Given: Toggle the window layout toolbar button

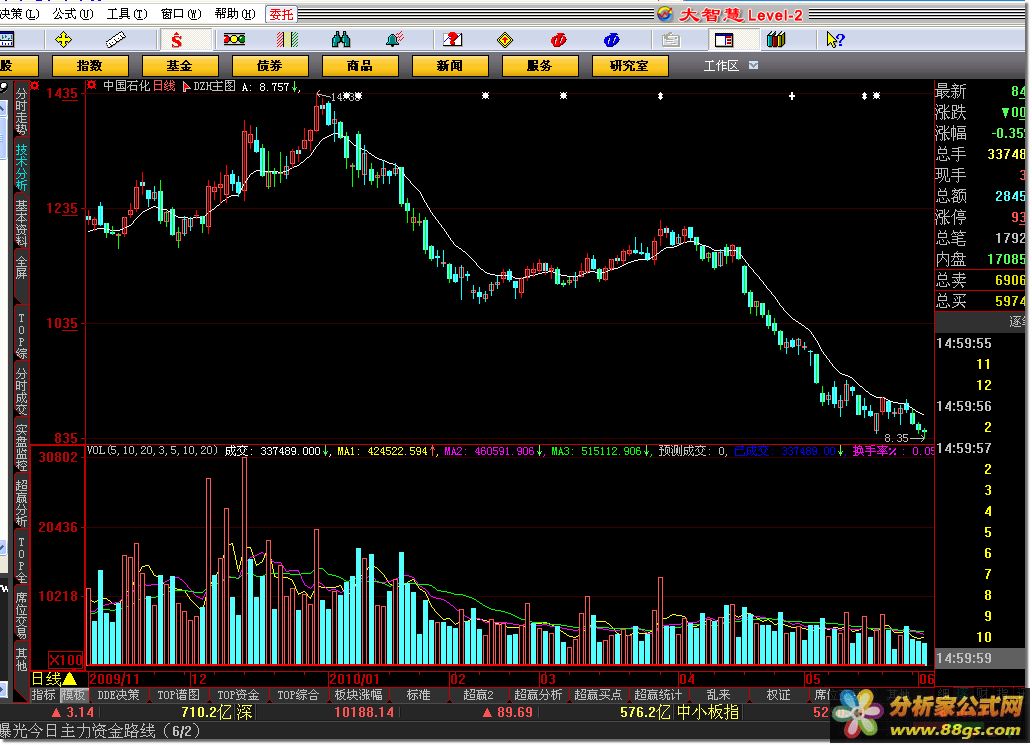Looking at the screenshot, I should tap(723, 40).
